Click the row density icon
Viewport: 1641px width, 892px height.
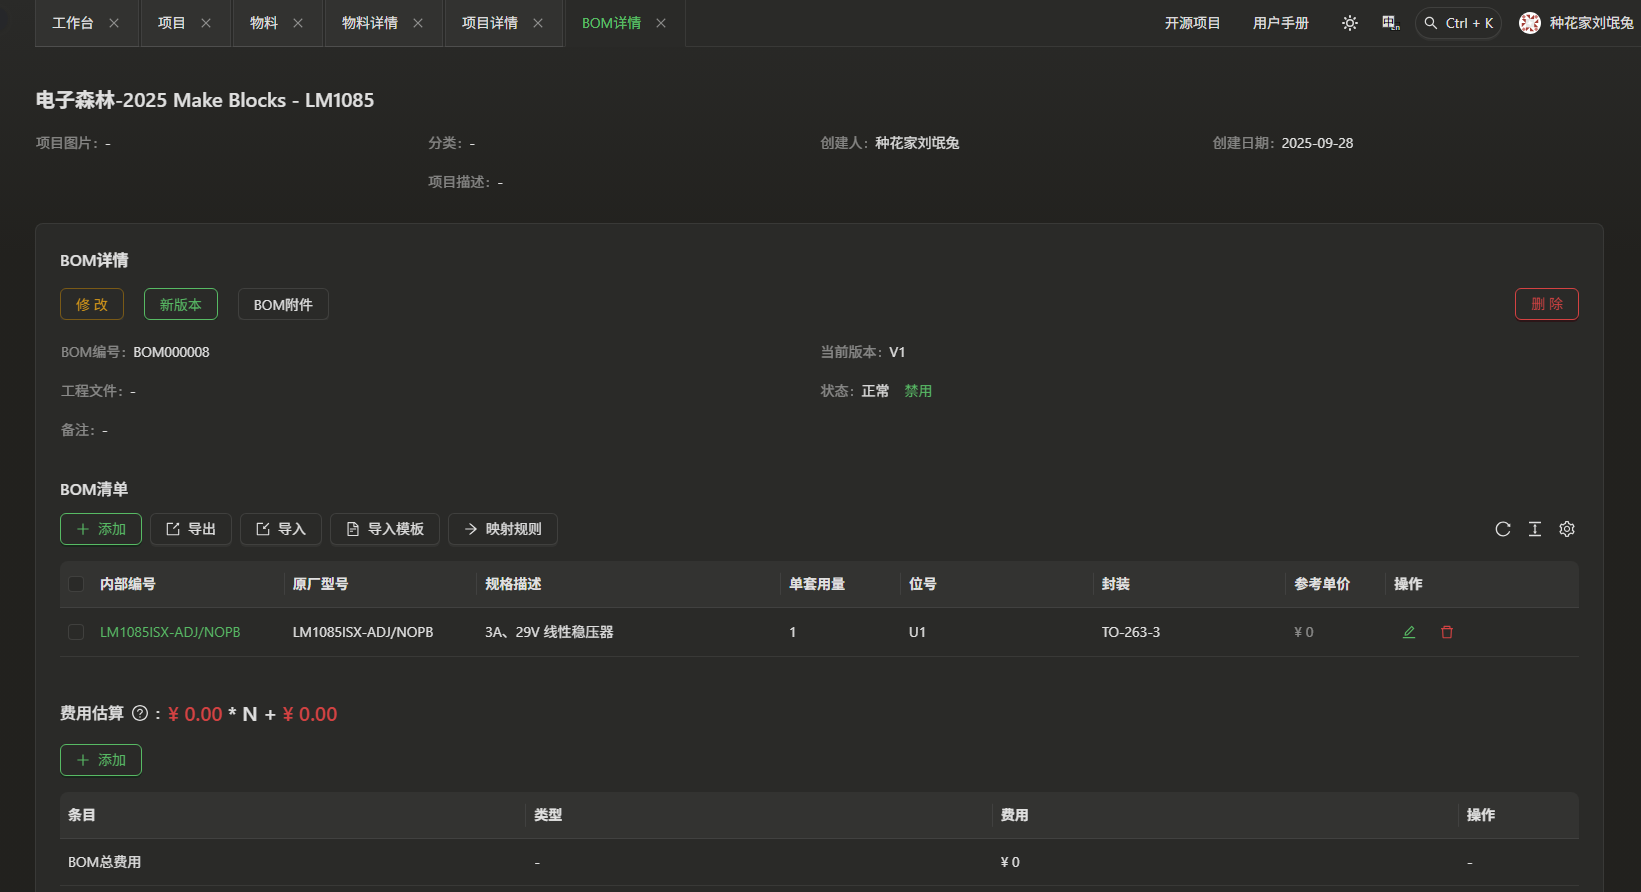coord(1535,529)
